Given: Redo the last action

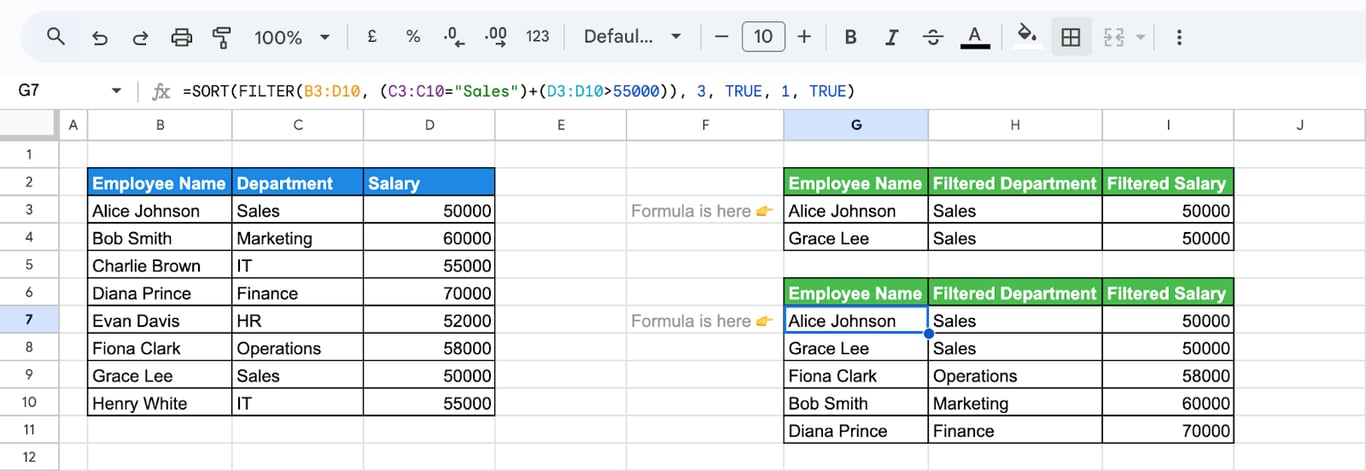Looking at the screenshot, I should [x=141, y=37].
